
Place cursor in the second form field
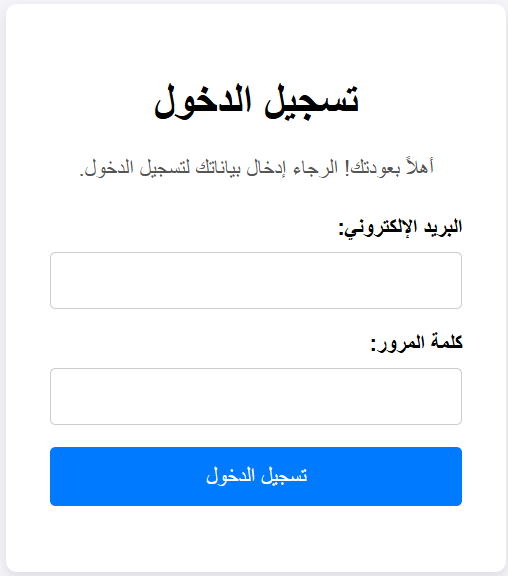[256, 396]
